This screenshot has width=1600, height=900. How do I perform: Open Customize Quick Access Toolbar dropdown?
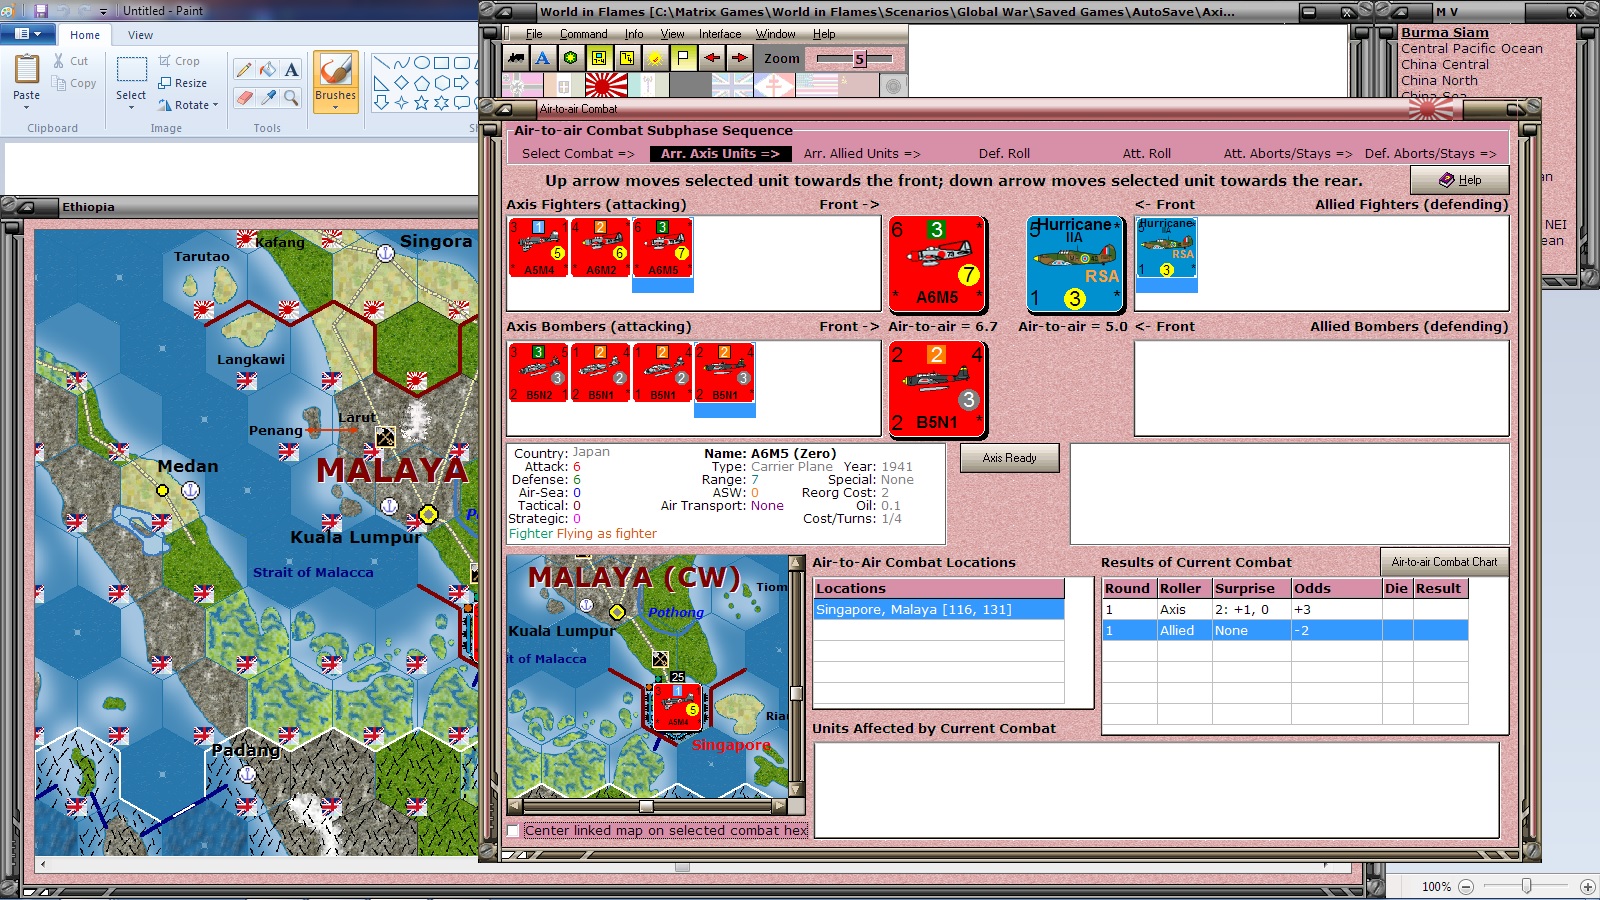[x=103, y=11]
